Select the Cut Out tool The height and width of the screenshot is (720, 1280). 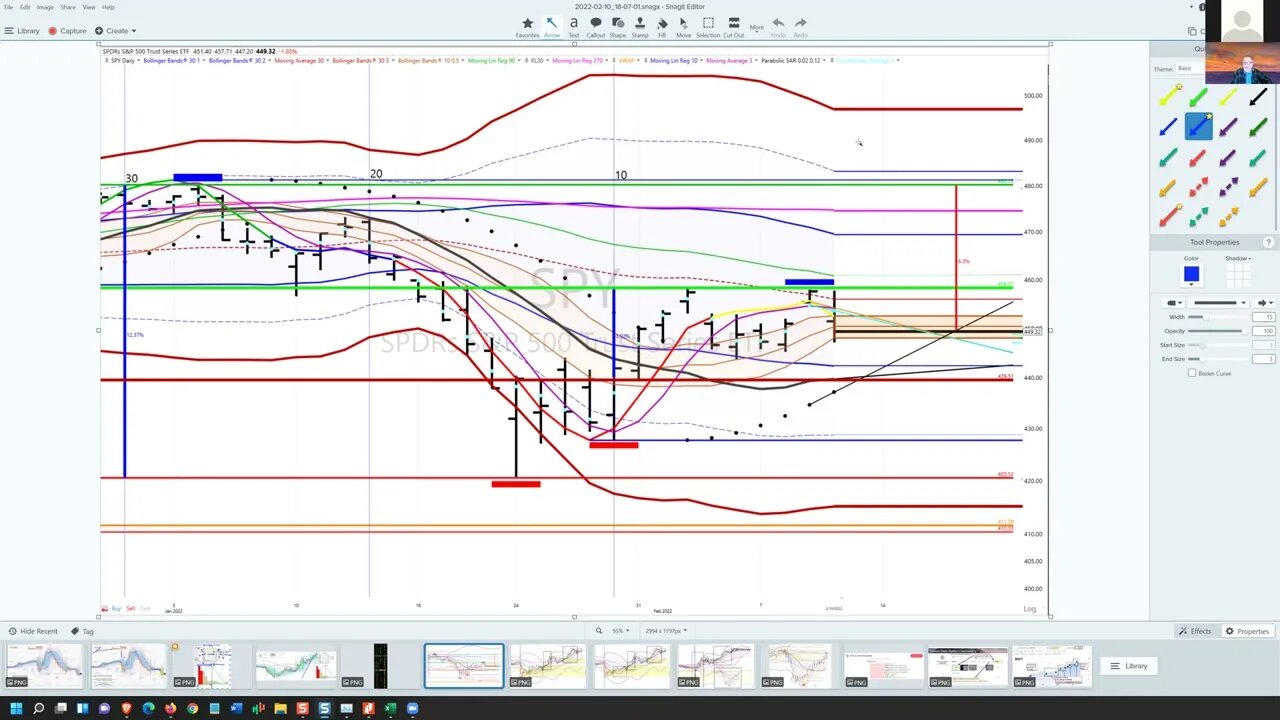coord(734,27)
